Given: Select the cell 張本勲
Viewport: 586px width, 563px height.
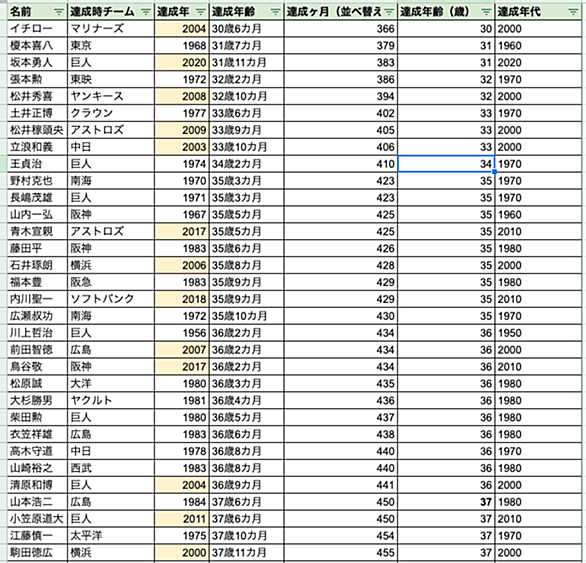Looking at the screenshot, I should pos(37,79).
